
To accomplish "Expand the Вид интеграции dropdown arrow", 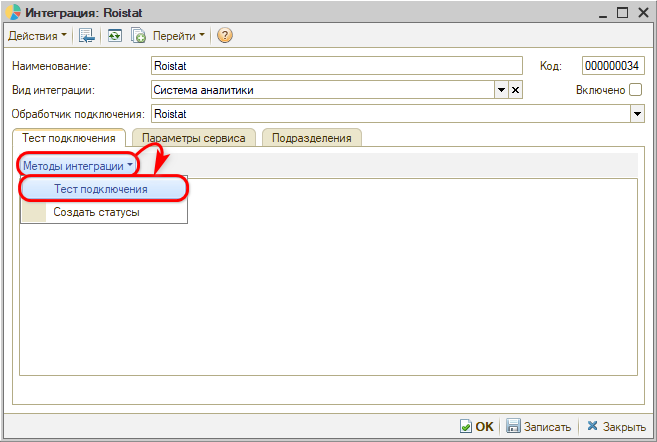I will (501, 90).
